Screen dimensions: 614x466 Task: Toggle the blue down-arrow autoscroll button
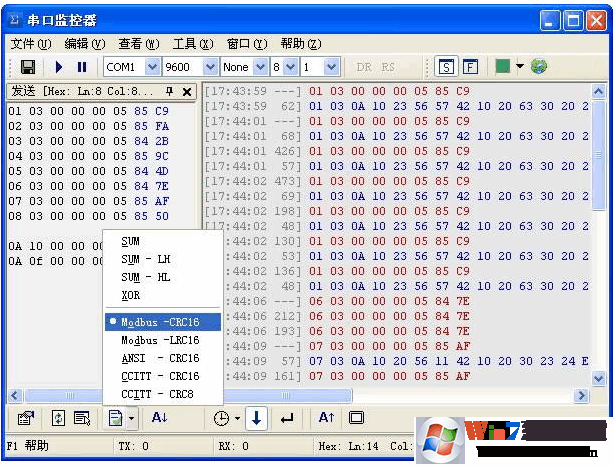click(x=256, y=418)
